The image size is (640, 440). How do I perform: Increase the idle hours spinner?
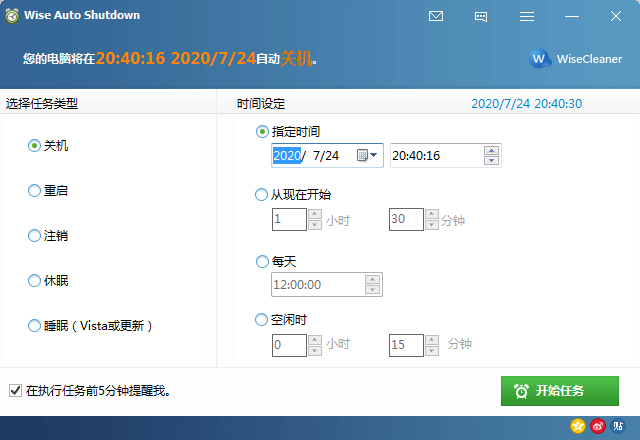(315, 340)
